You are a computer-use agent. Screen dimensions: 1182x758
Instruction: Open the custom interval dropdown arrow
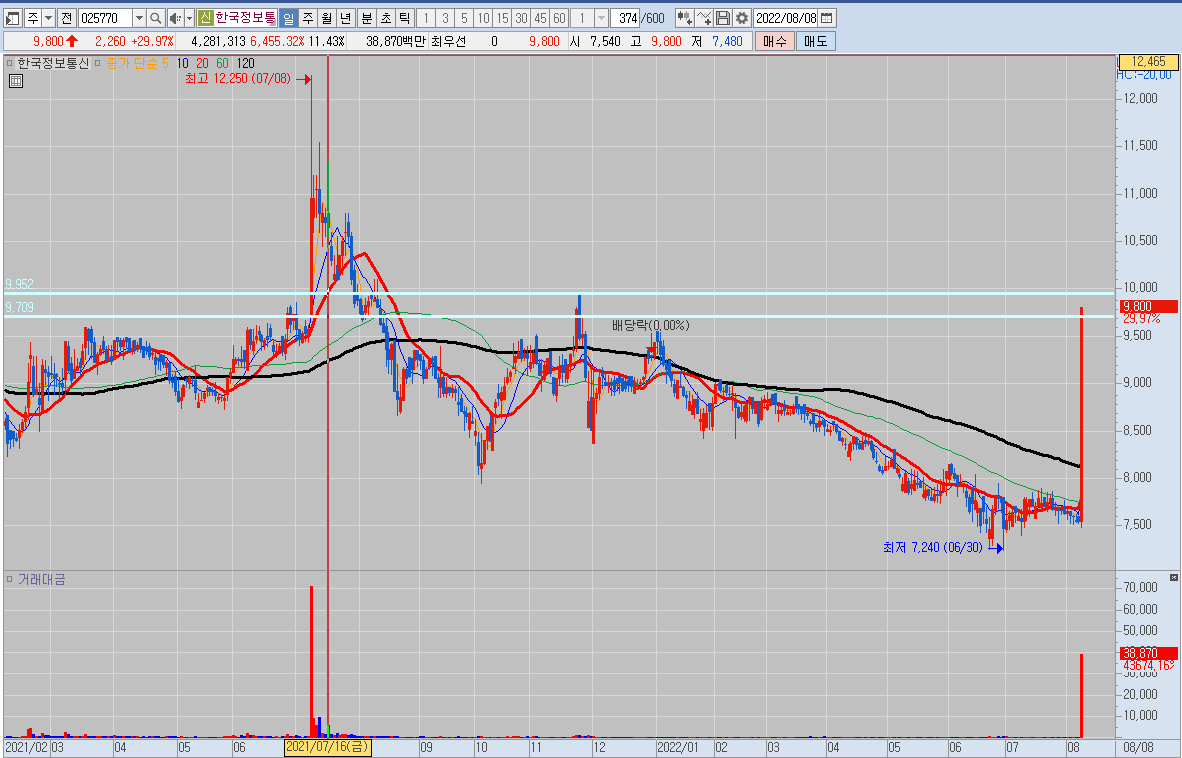point(601,18)
